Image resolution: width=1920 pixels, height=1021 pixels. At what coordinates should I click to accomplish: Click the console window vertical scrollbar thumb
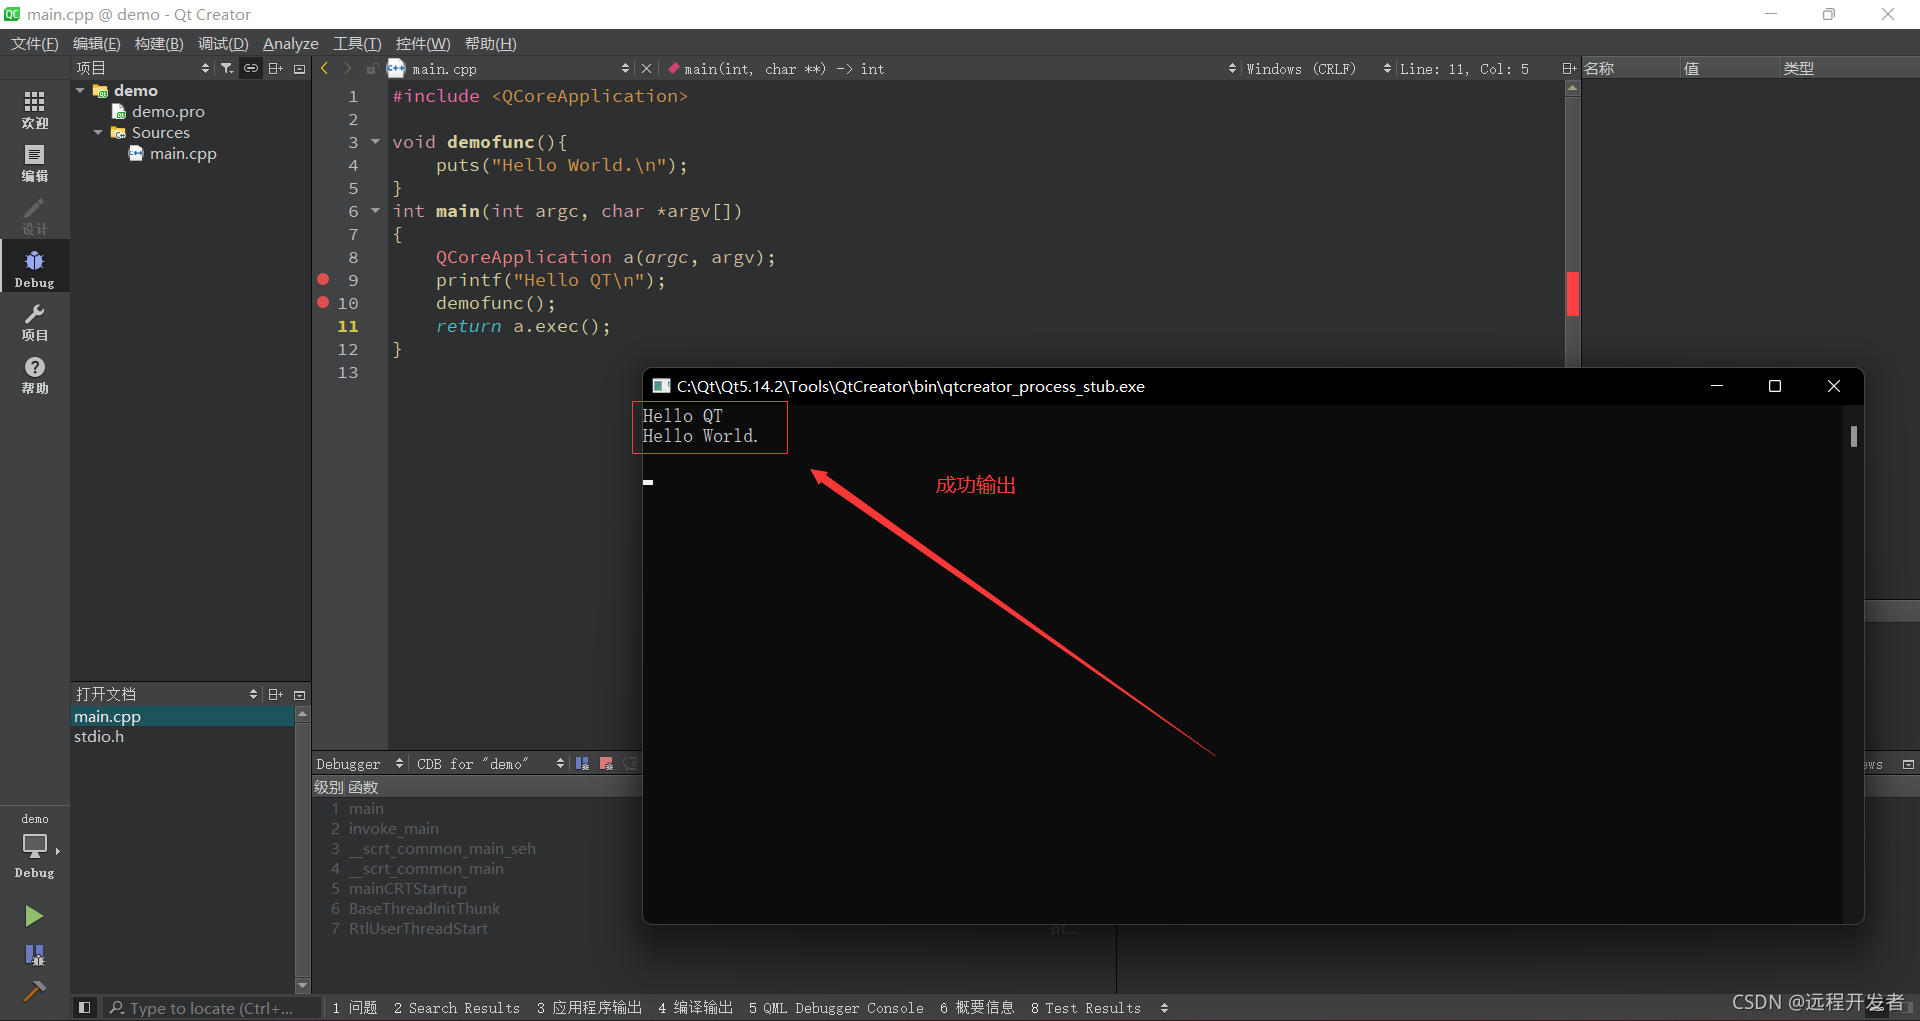click(x=1854, y=436)
